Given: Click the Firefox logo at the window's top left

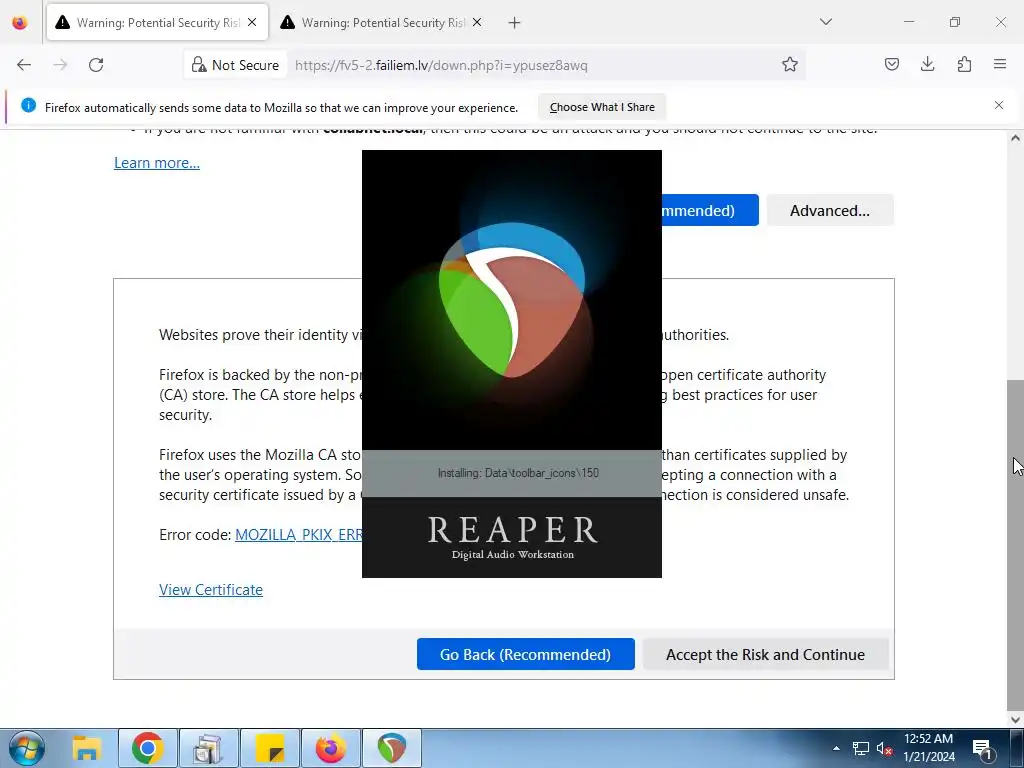Looking at the screenshot, I should click(20, 22).
